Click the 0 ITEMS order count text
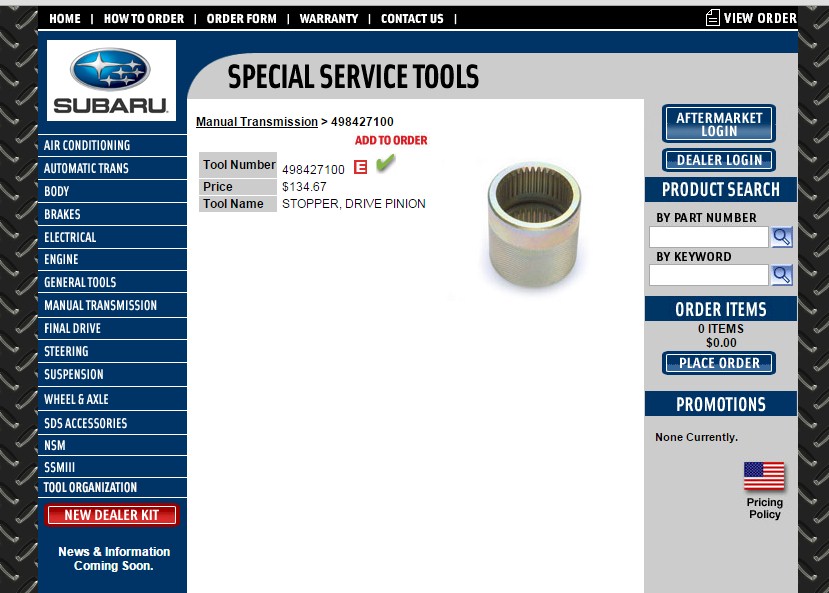829x593 pixels. point(721,329)
